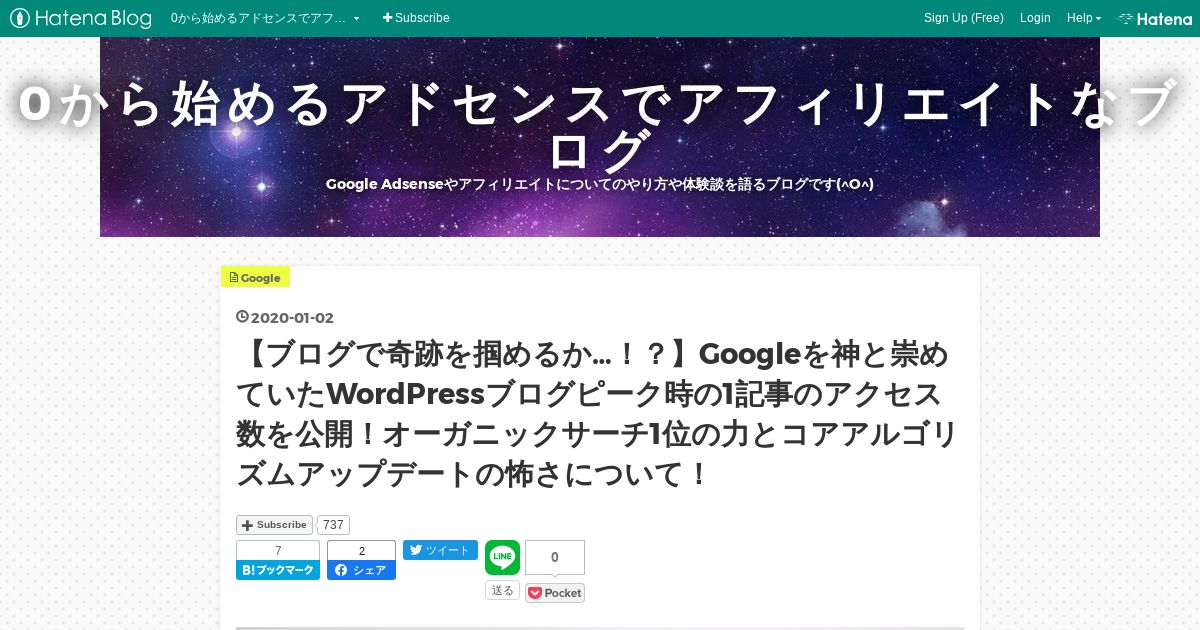
Task: Open the article title link
Action: (x=597, y=414)
